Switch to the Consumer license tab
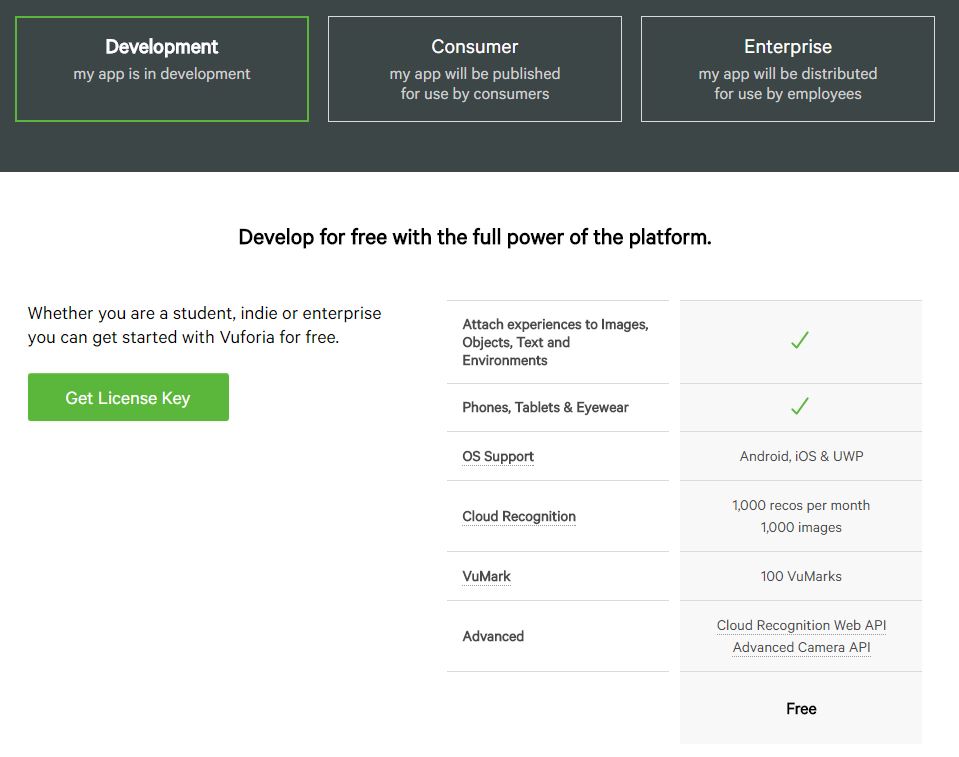 pos(475,69)
